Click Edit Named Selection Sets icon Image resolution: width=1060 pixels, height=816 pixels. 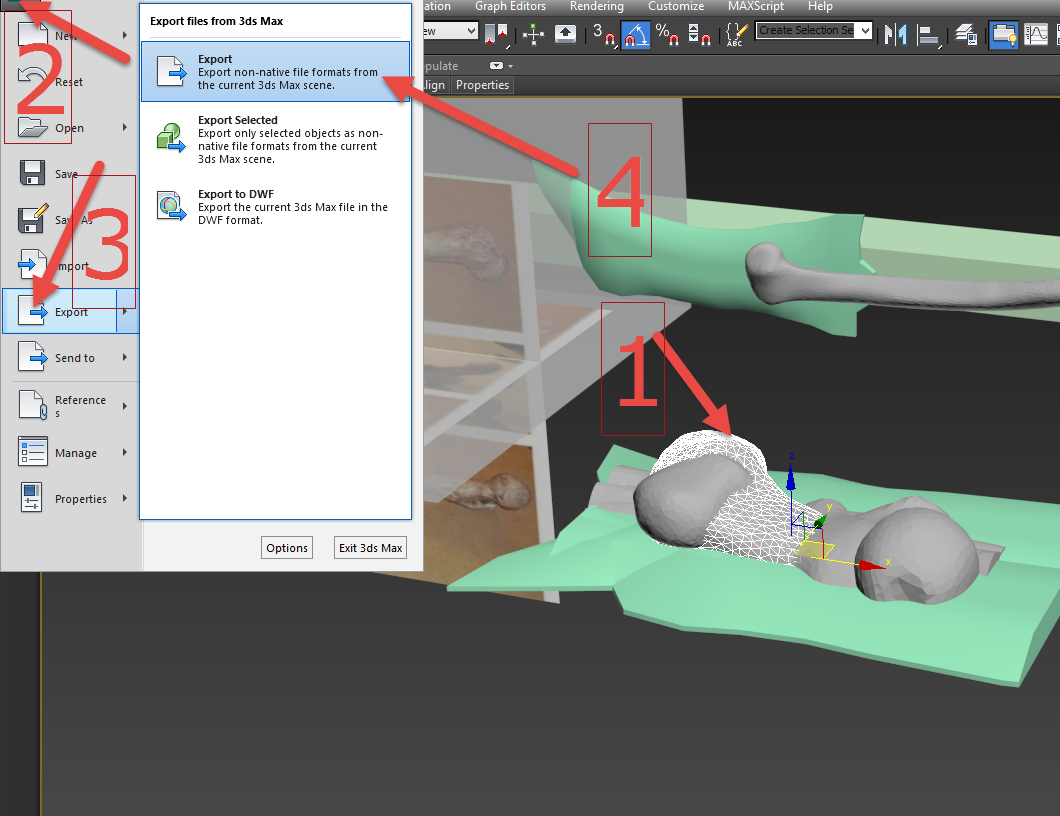(736, 34)
